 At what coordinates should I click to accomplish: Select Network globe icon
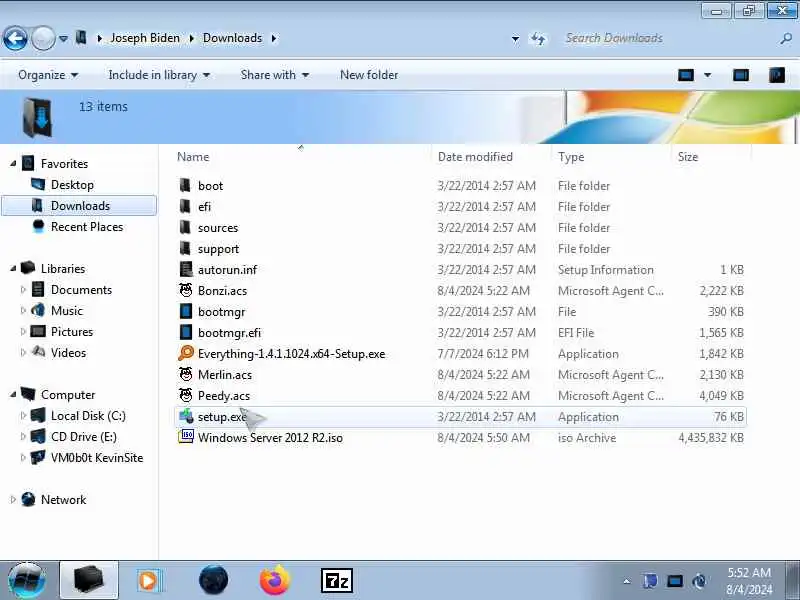(x=28, y=499)
